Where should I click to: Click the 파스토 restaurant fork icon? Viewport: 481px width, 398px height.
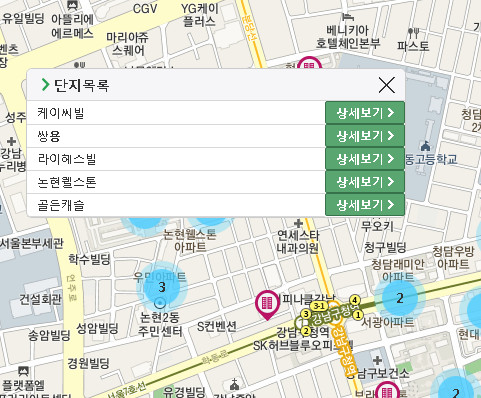[413, 33]
